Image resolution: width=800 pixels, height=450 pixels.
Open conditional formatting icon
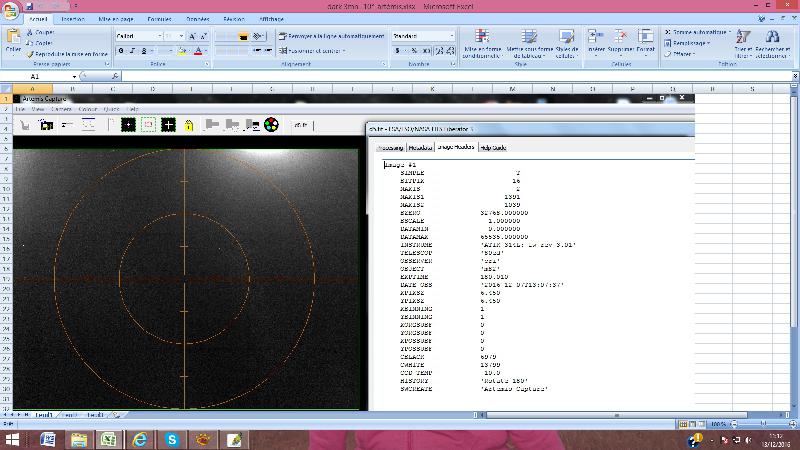click(x=482, y=36)
